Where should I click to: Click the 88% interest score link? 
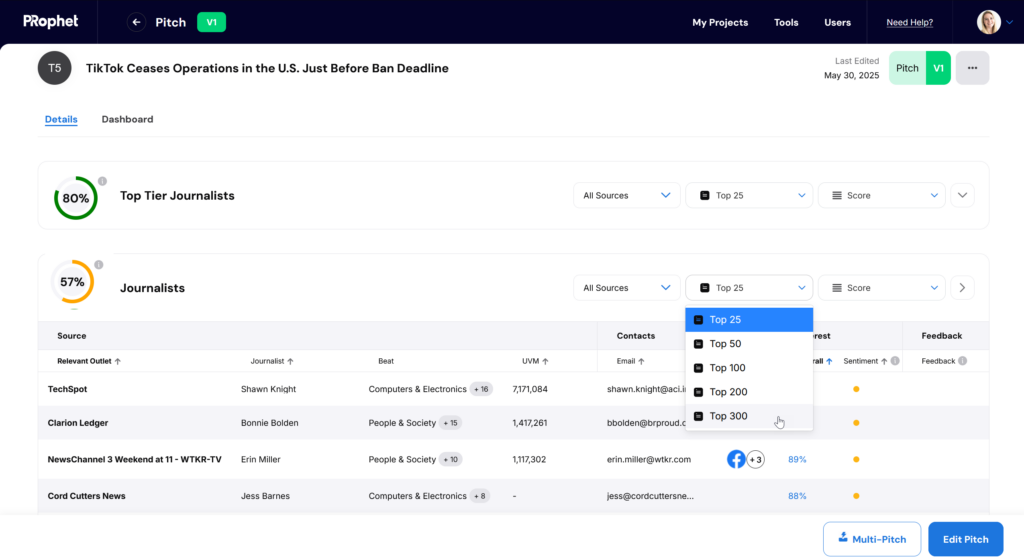pos(797,496)
